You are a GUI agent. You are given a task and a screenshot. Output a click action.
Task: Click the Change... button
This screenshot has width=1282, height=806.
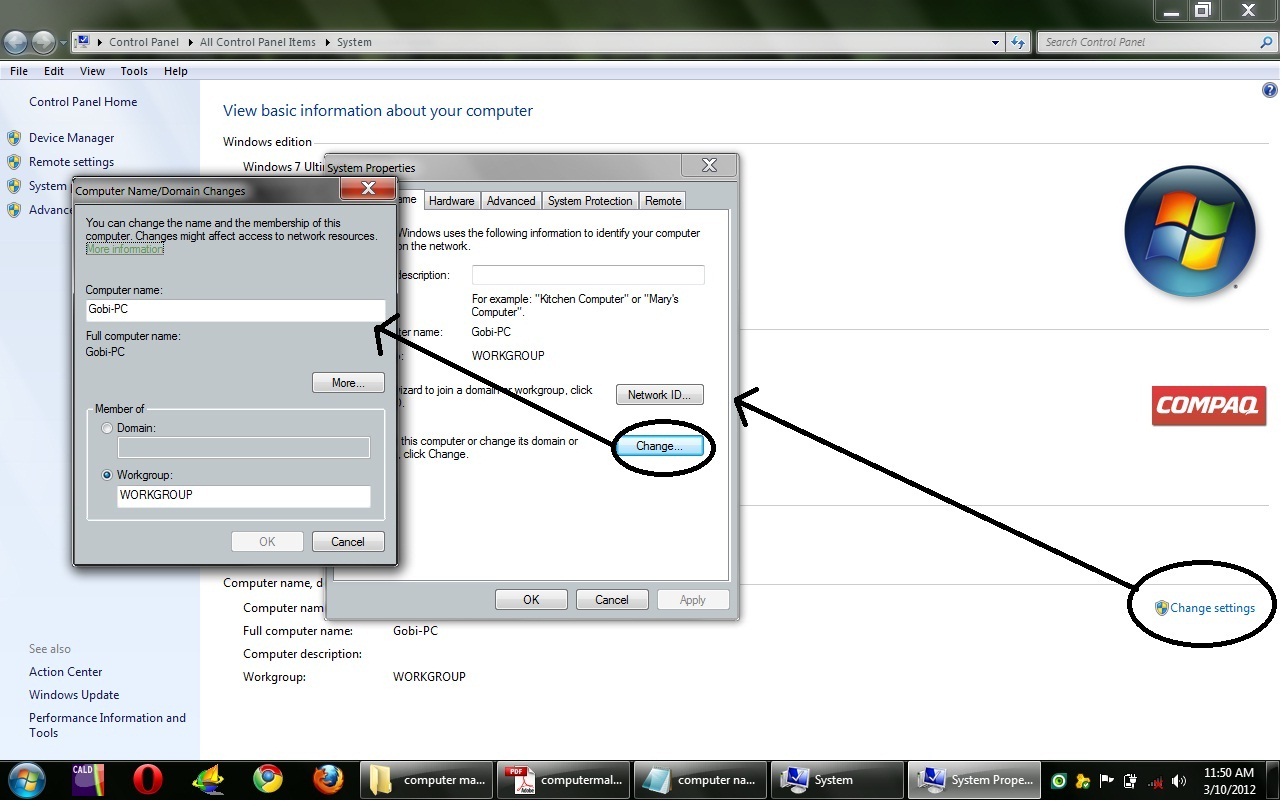click(x=660, y=446)
